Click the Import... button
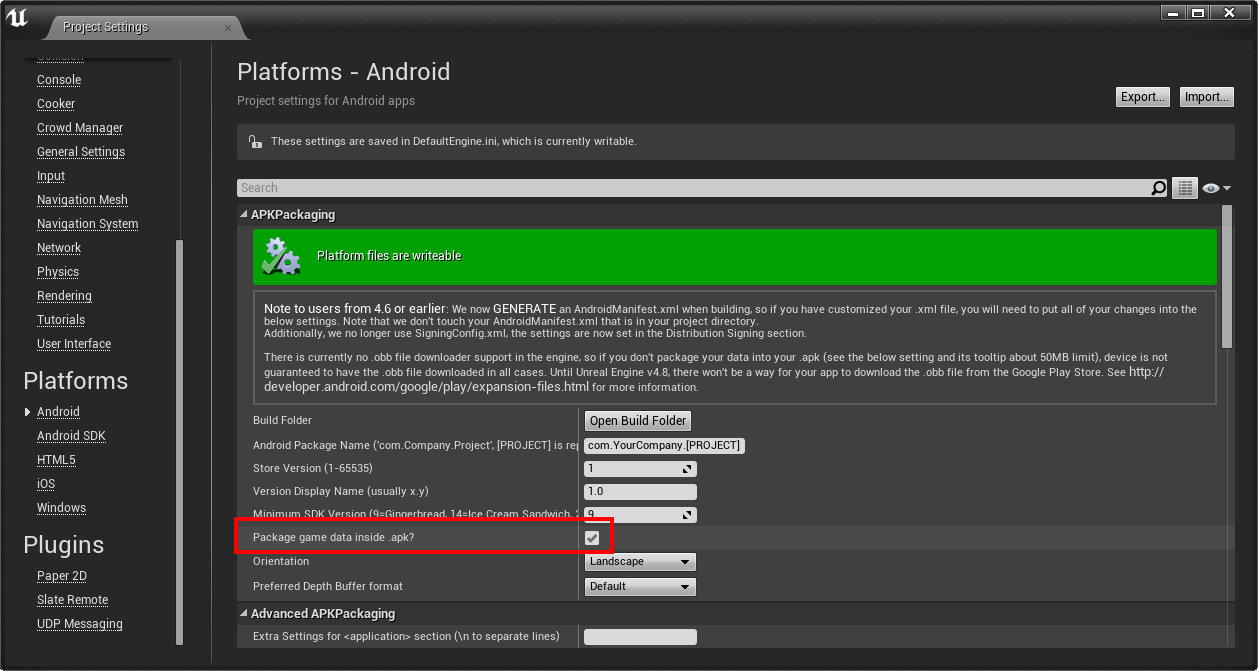This screenshot has height=671, width=1258. point(1207,97)
